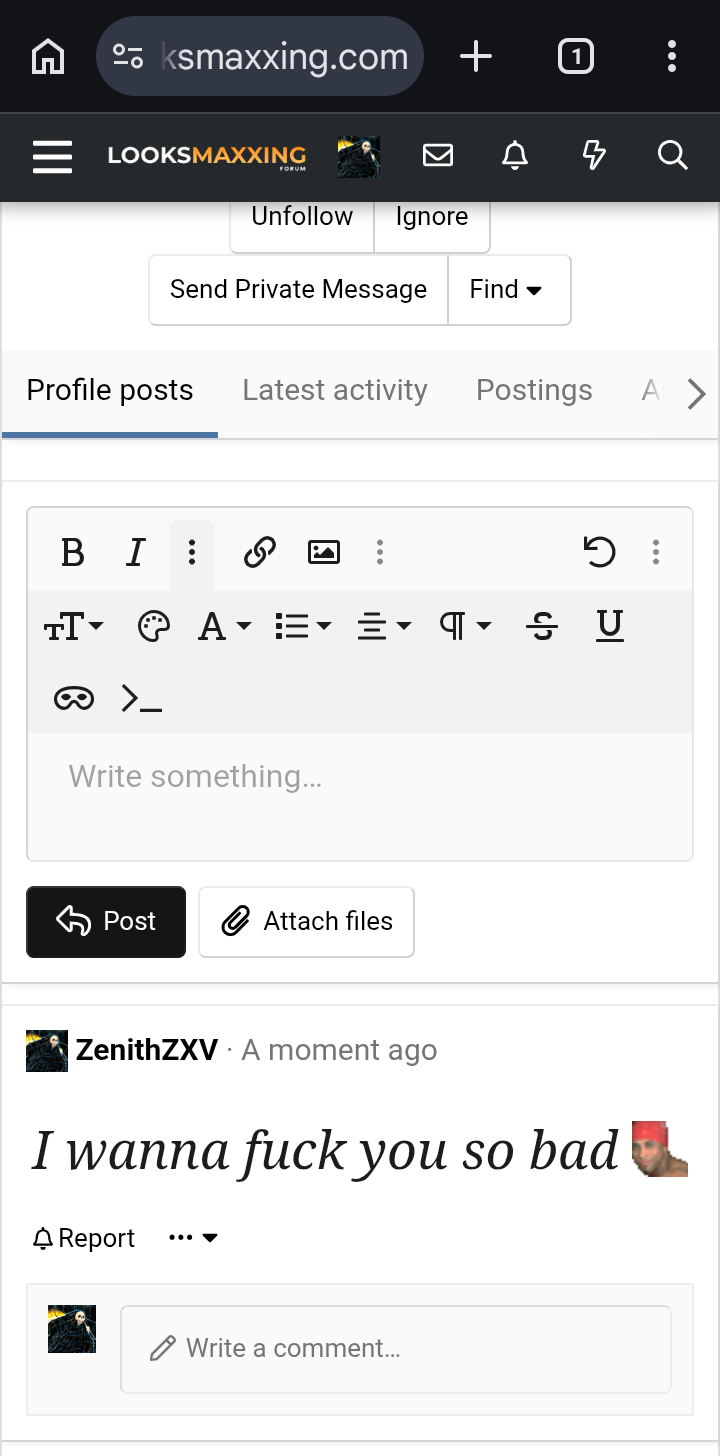Open the text color palette
720x1456 pixels.
153,627
